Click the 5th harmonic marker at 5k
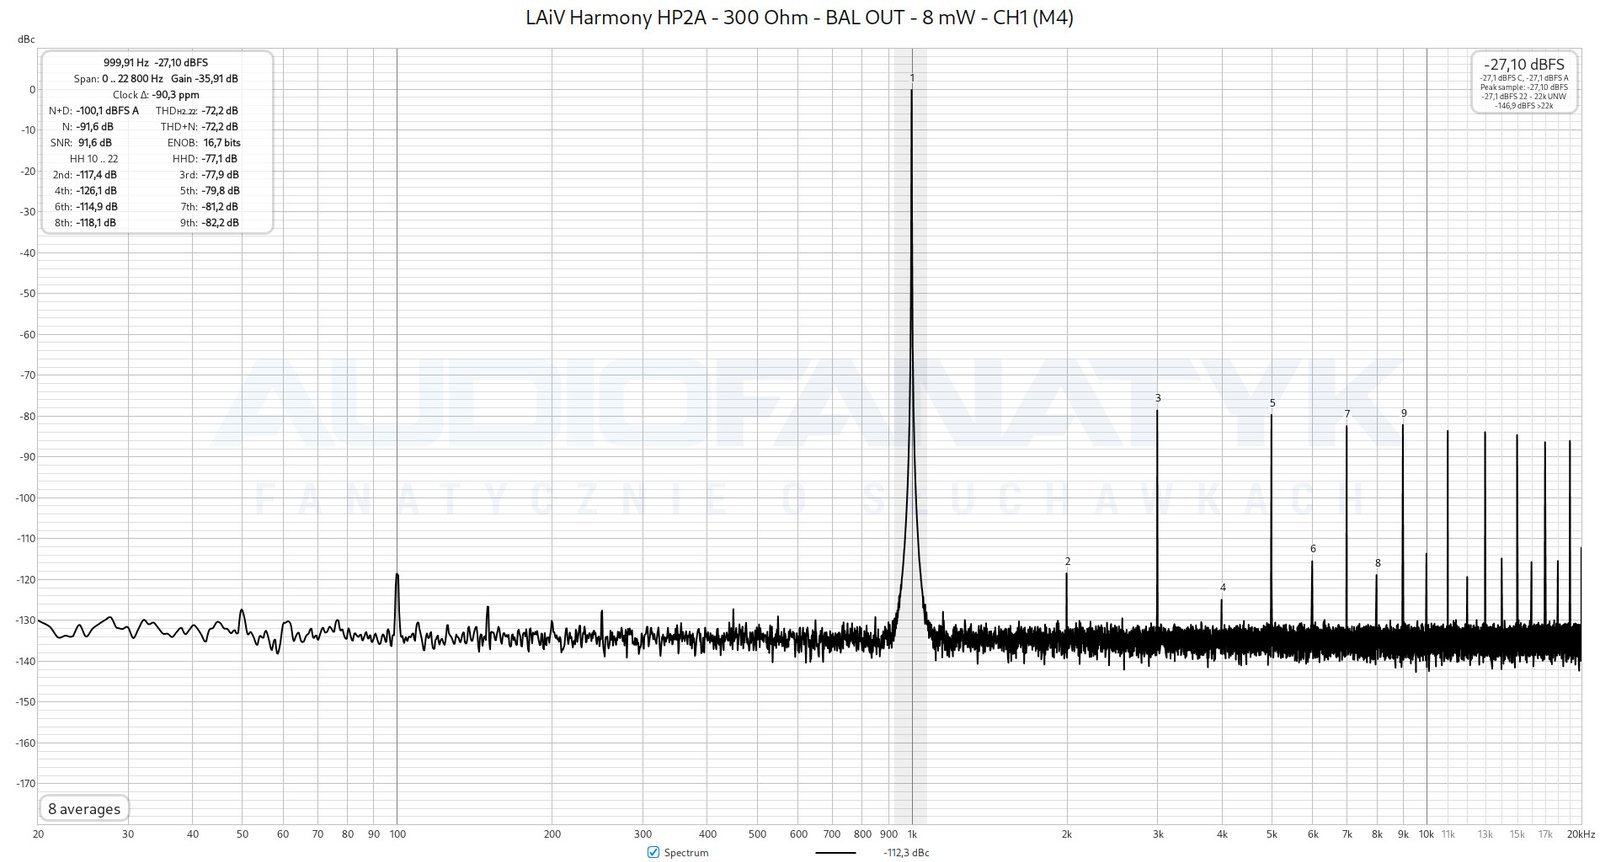 click(1272, 404)
